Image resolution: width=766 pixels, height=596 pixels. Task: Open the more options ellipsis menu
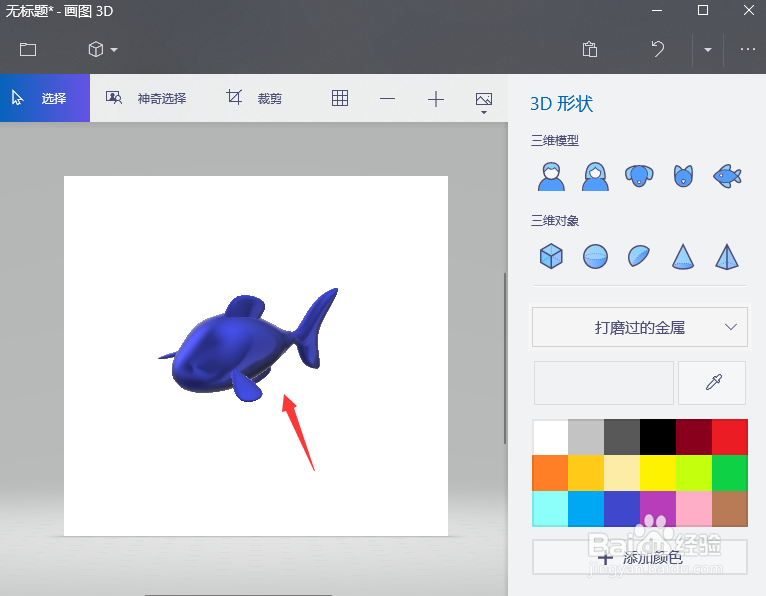coord(747,49)
